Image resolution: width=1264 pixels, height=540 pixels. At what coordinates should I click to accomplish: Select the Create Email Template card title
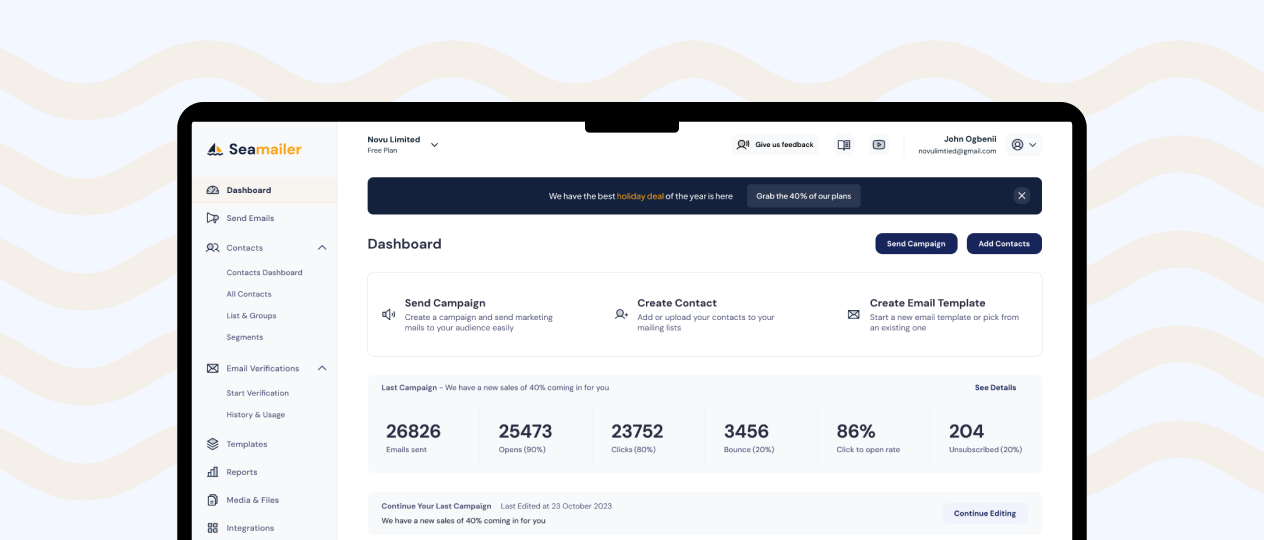tap(927, 303)
